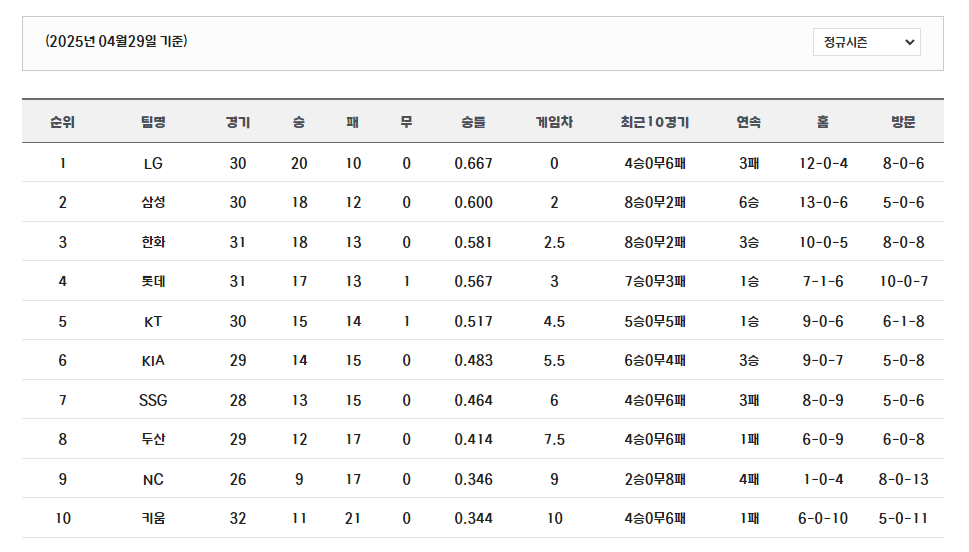Click the 방문 column header
Image resolution: width=969 pixels, height=552 pixels.
(x=903, y=122)
